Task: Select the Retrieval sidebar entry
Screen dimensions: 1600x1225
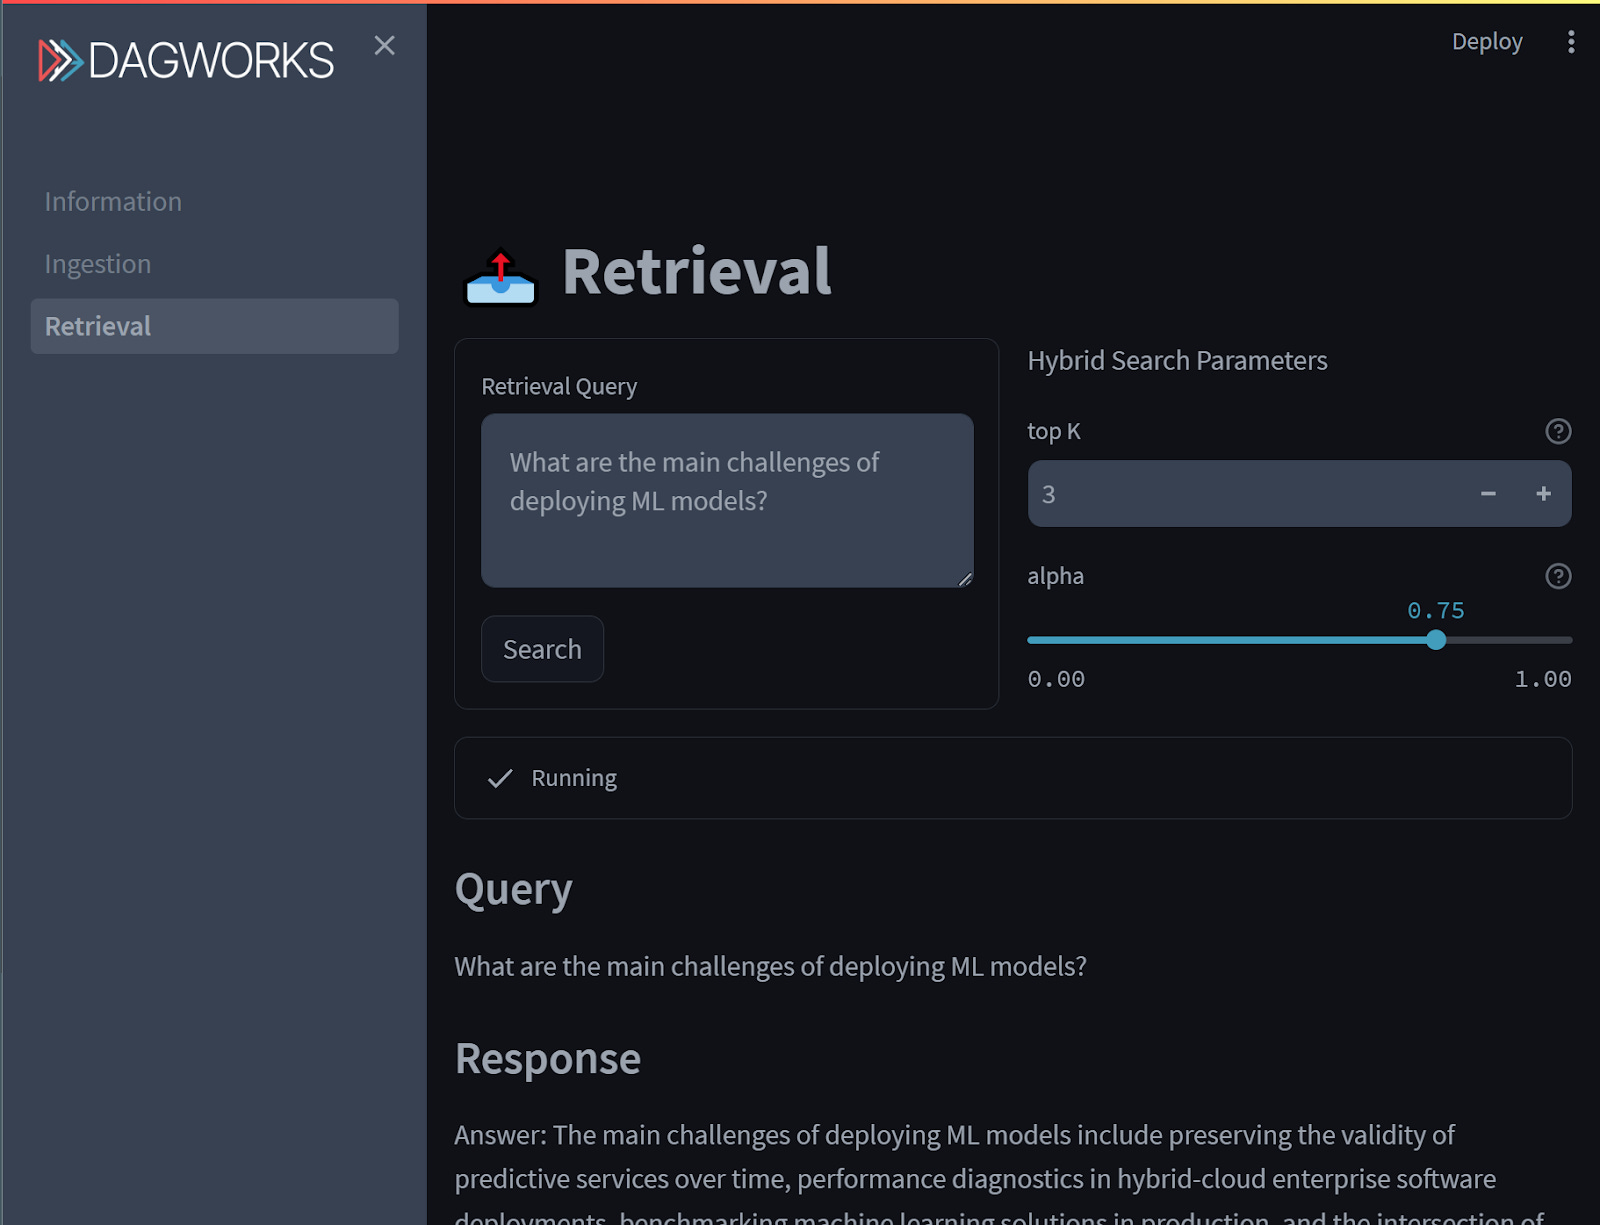Action: 97,325
